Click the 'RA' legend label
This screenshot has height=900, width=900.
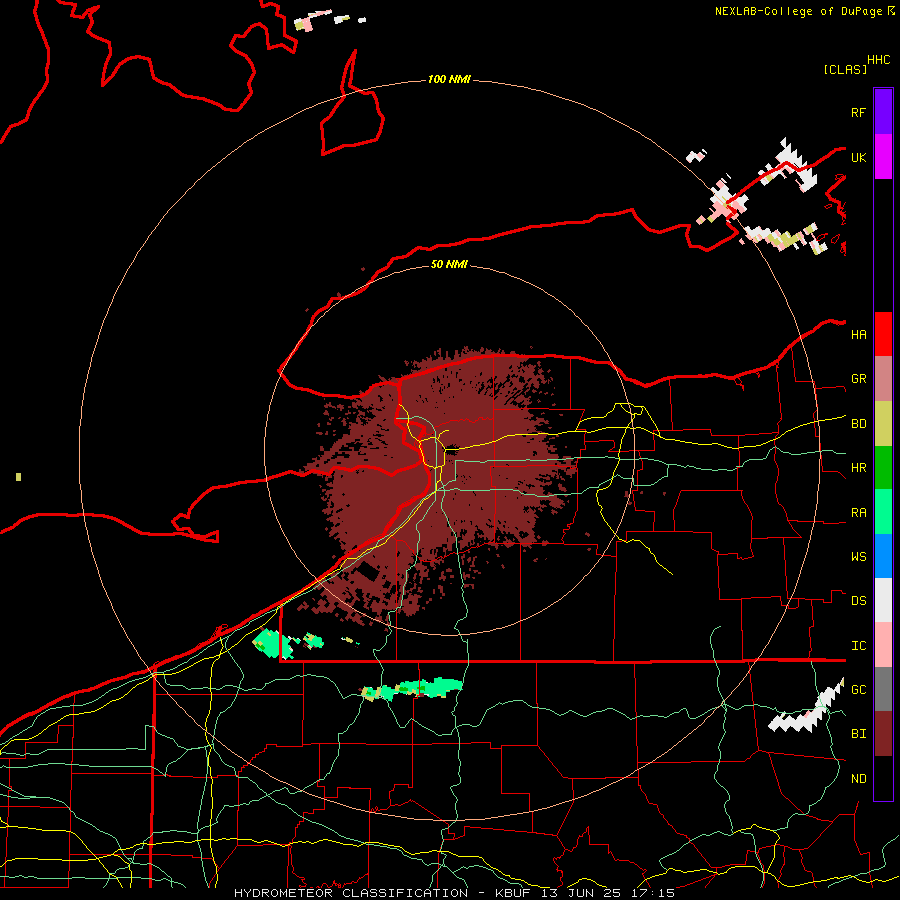point(858,513)
